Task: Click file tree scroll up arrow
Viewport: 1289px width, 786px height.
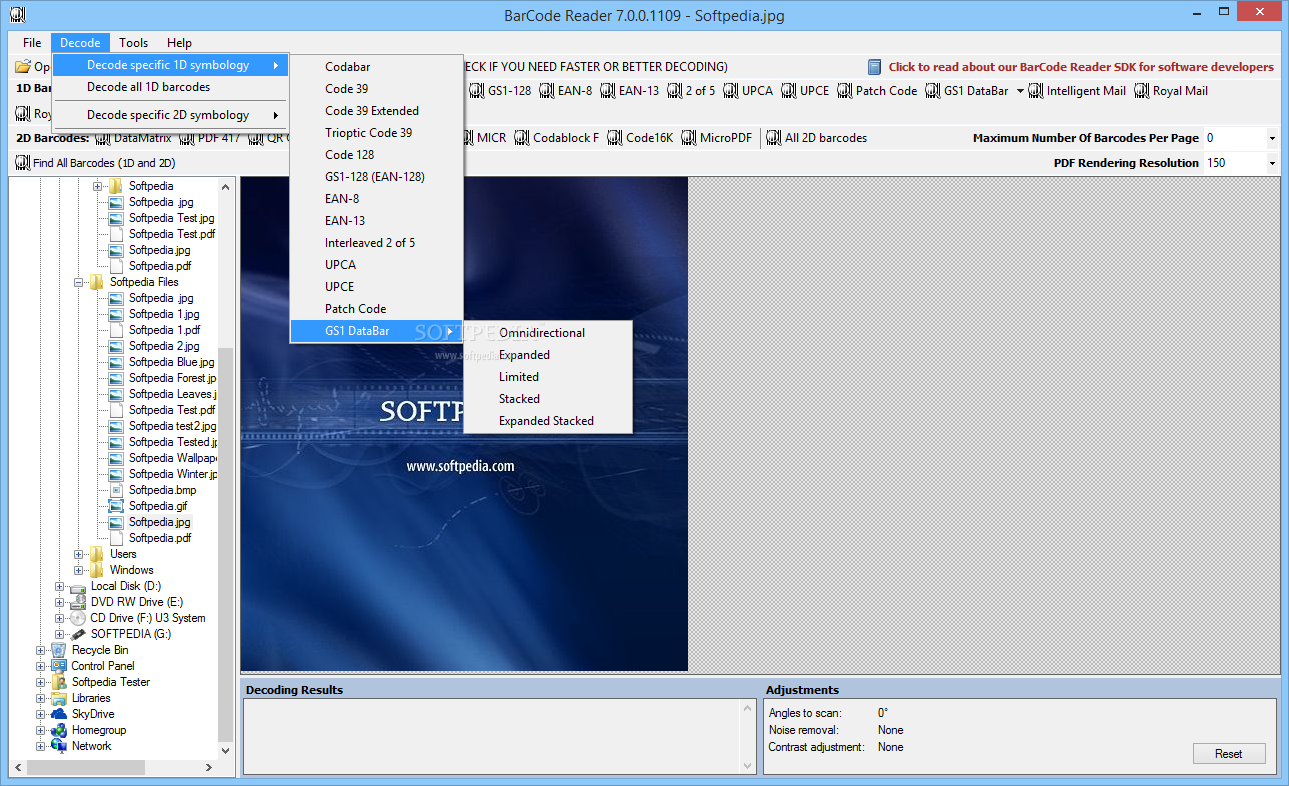Action: coord(226,187)
